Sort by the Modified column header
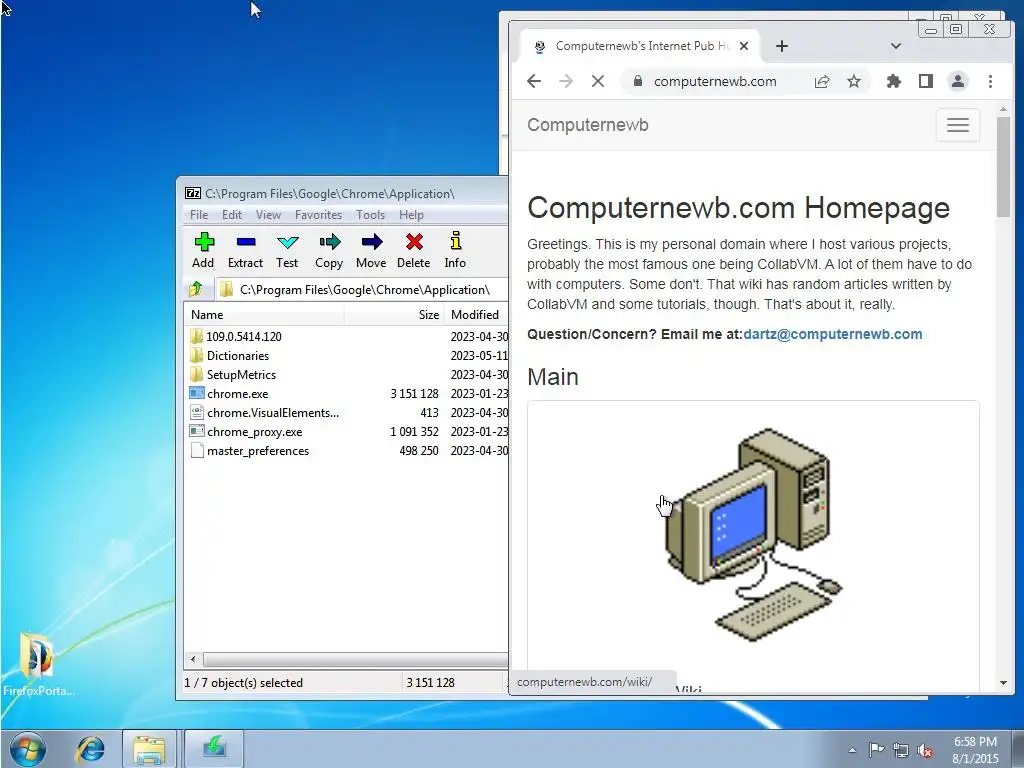Image resolution: width=1024 pixels, height=768 pixels. [x=477, y=314]
